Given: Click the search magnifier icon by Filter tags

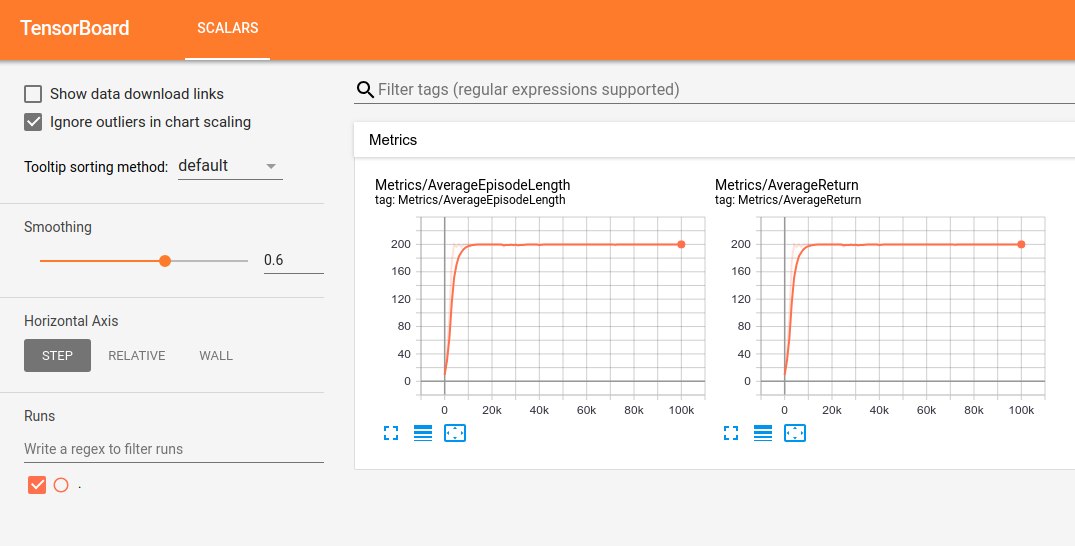Looking at the screenshot, I should pyautogui.click(x=365, y=90).
